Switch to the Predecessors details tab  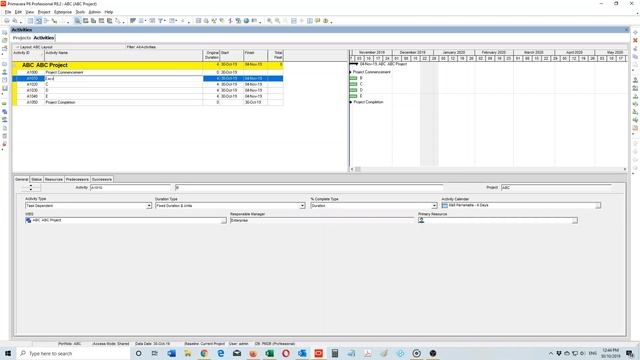(77, 179)
